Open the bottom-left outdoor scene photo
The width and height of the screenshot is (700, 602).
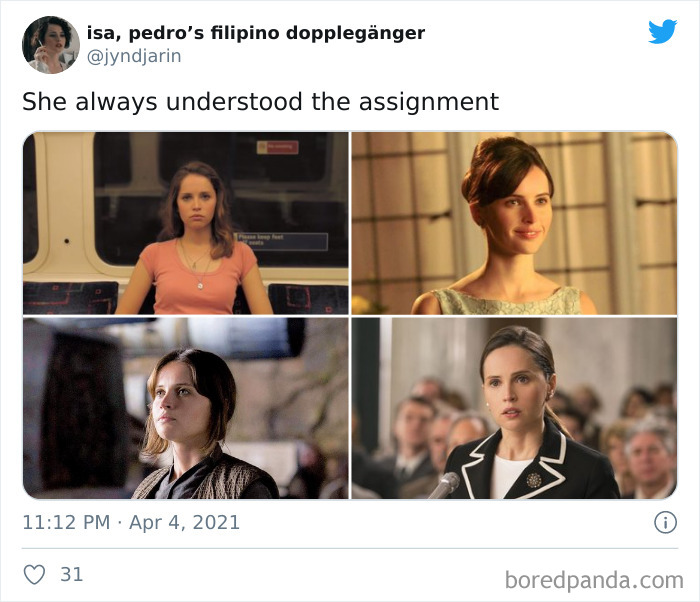pos(186,408)
